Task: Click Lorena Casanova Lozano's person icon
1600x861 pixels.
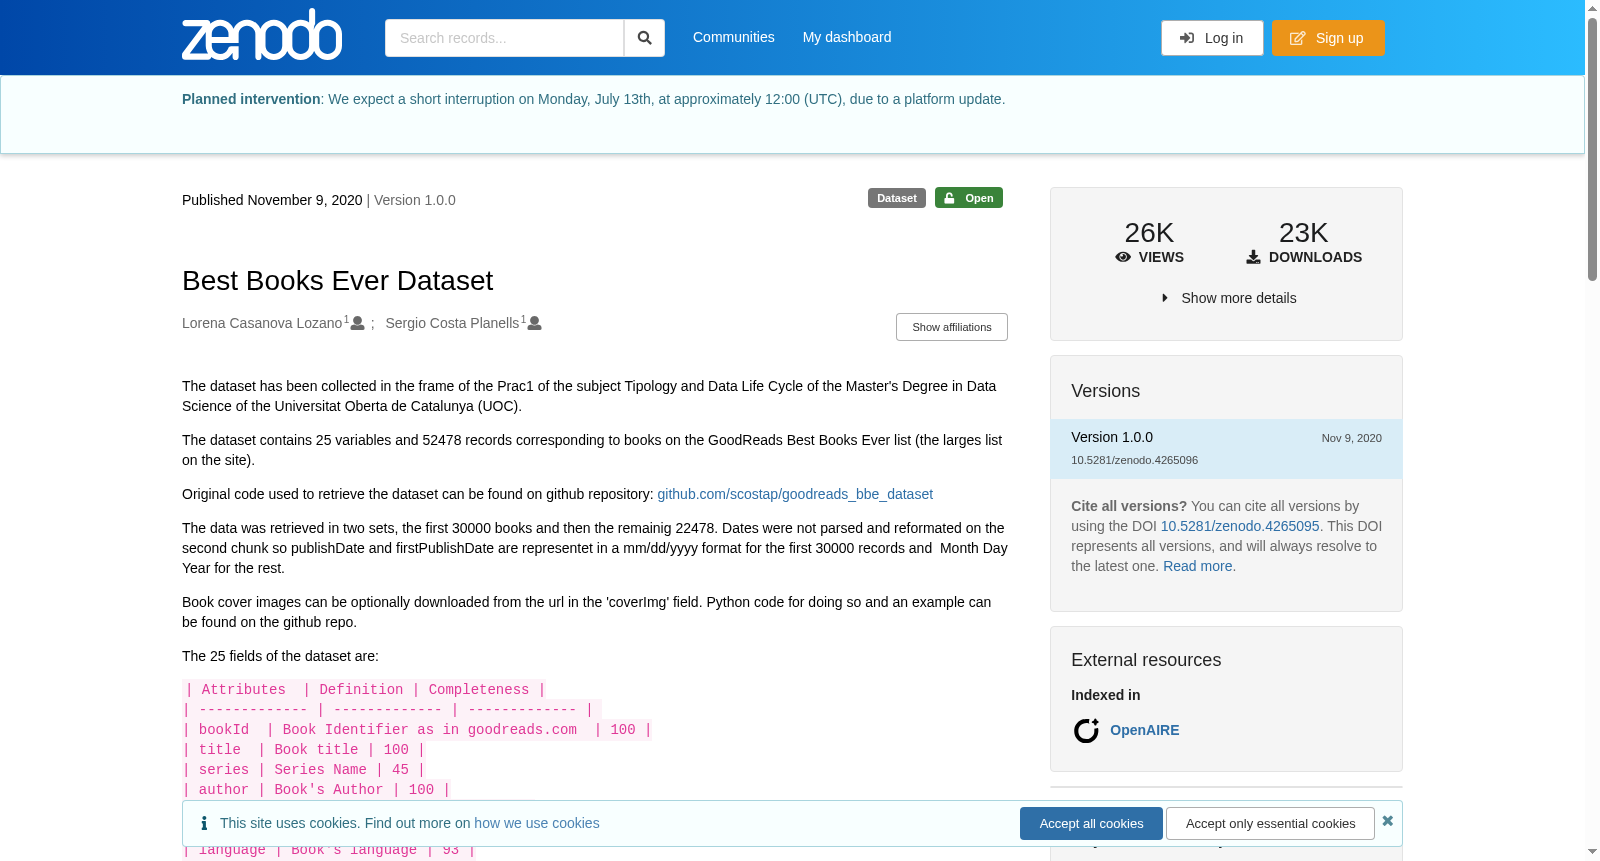Action: point(358,323)
